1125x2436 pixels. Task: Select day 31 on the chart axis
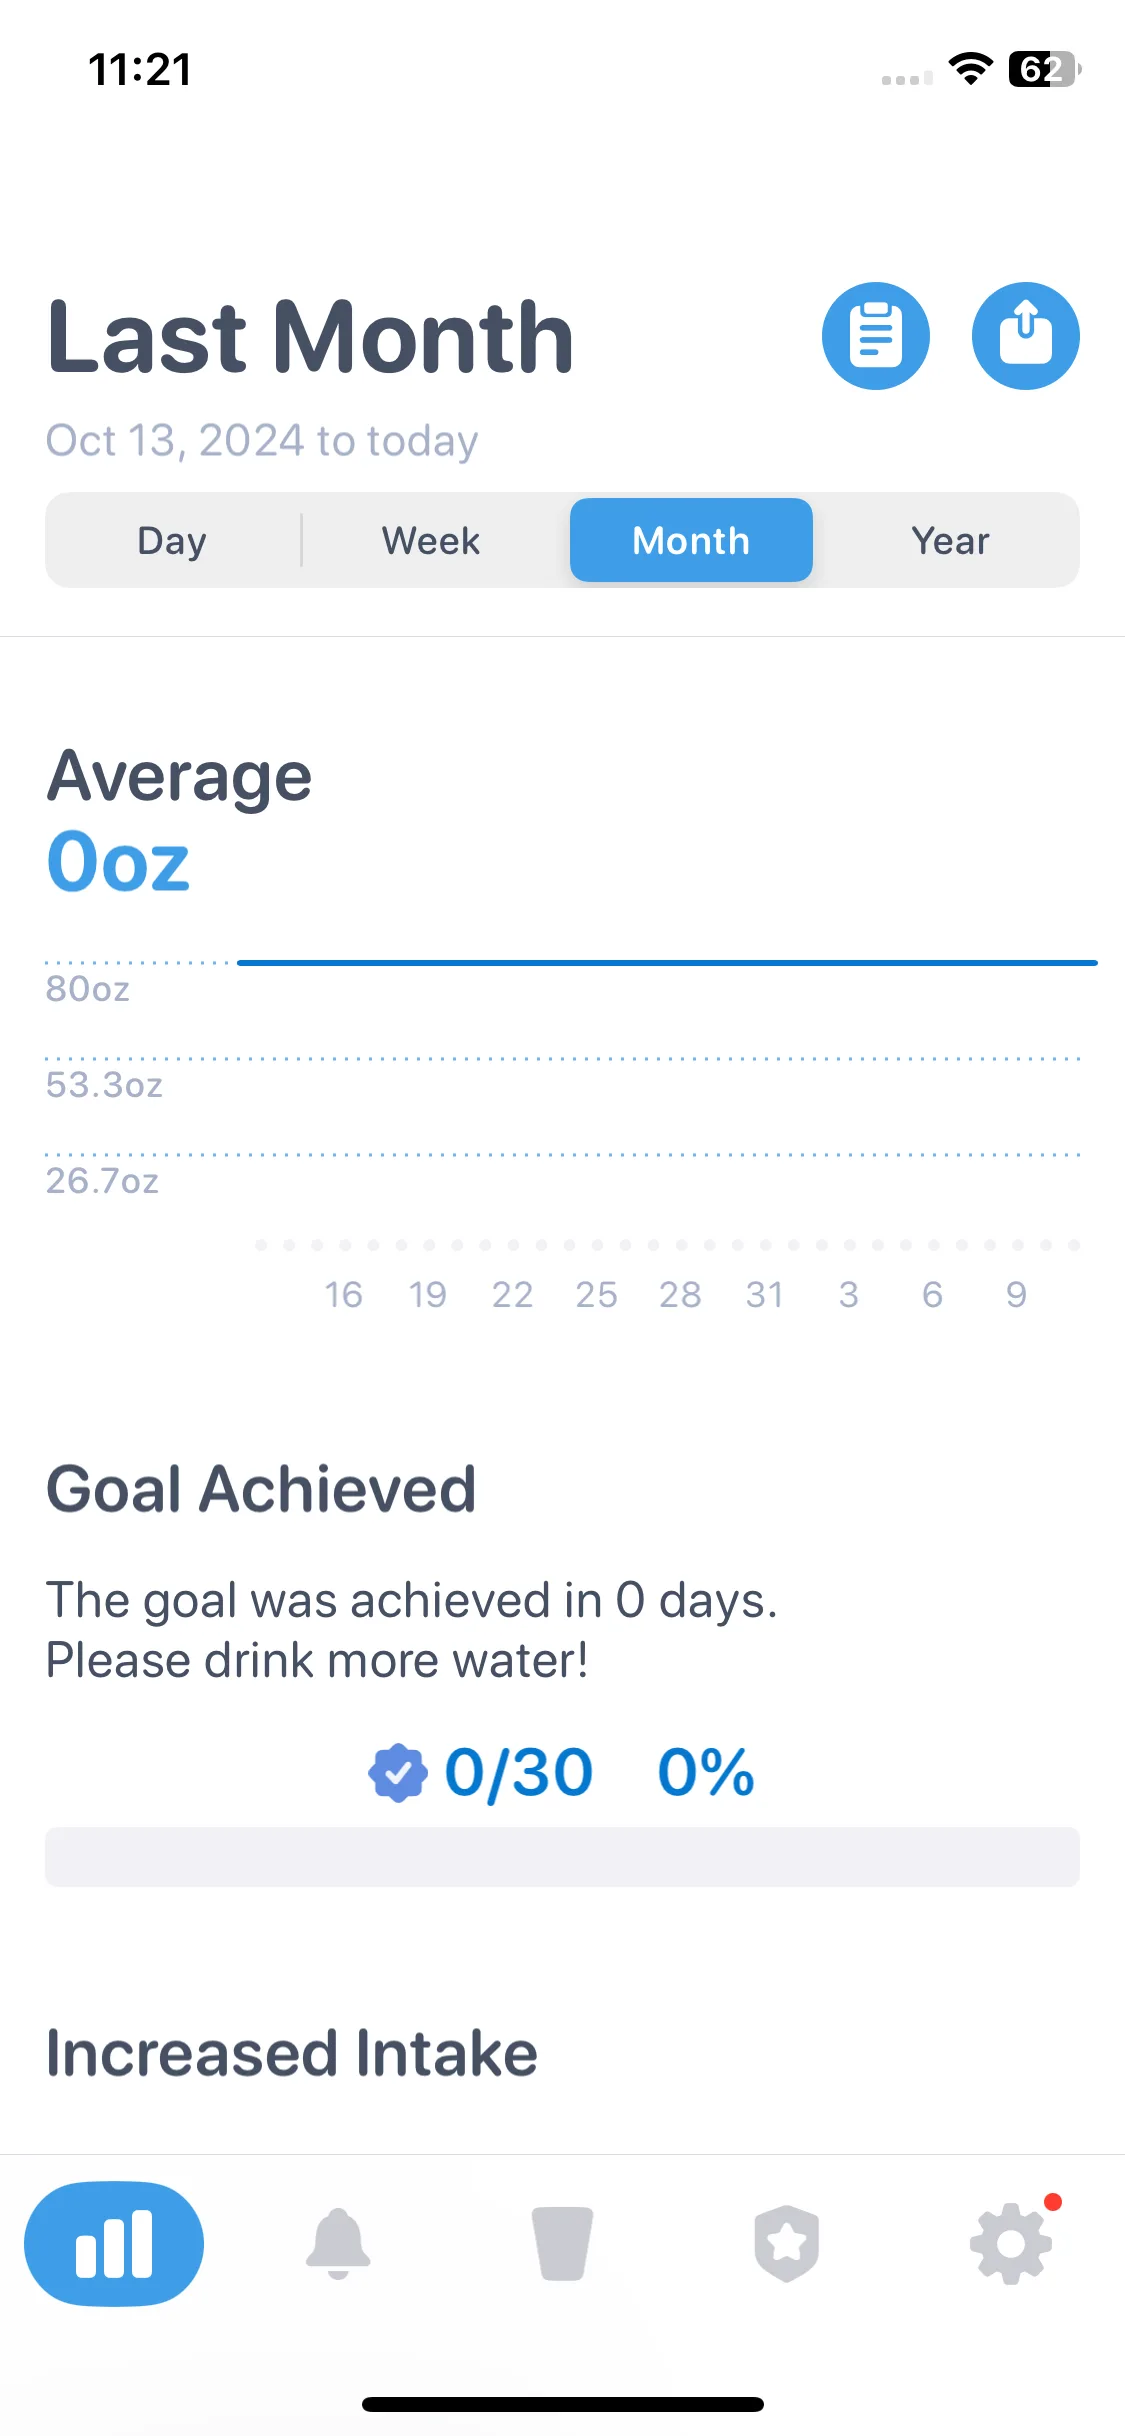pyautogui.click(x=765, y=1295)
